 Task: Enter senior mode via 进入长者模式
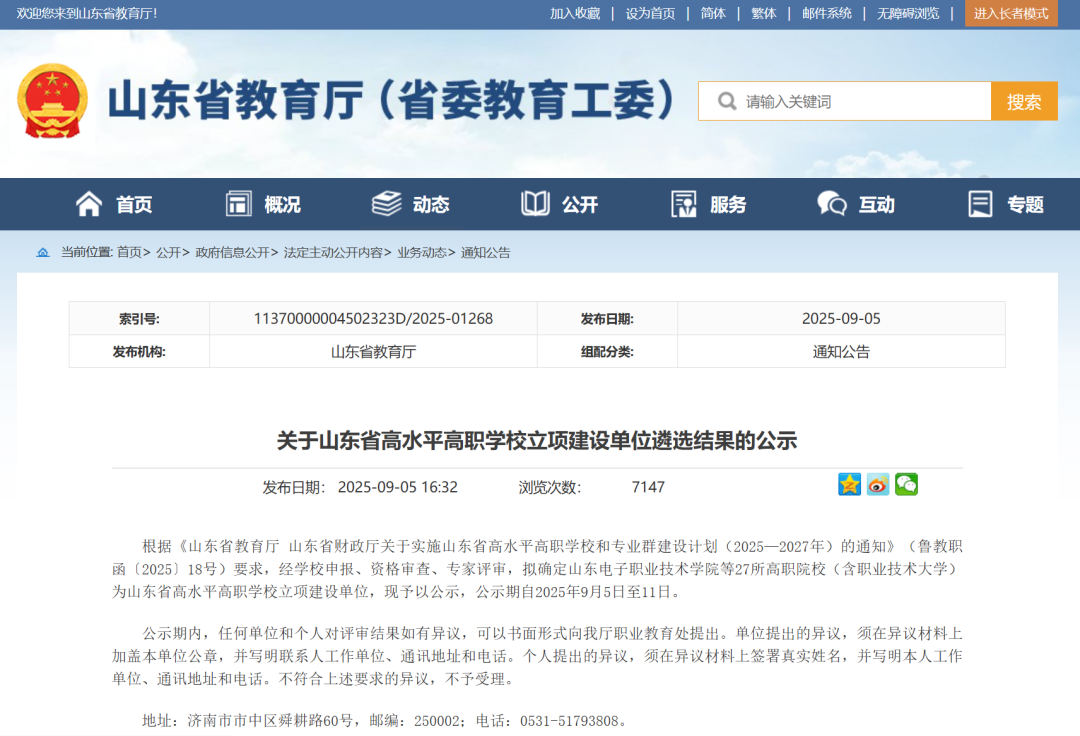point(1011,13)
